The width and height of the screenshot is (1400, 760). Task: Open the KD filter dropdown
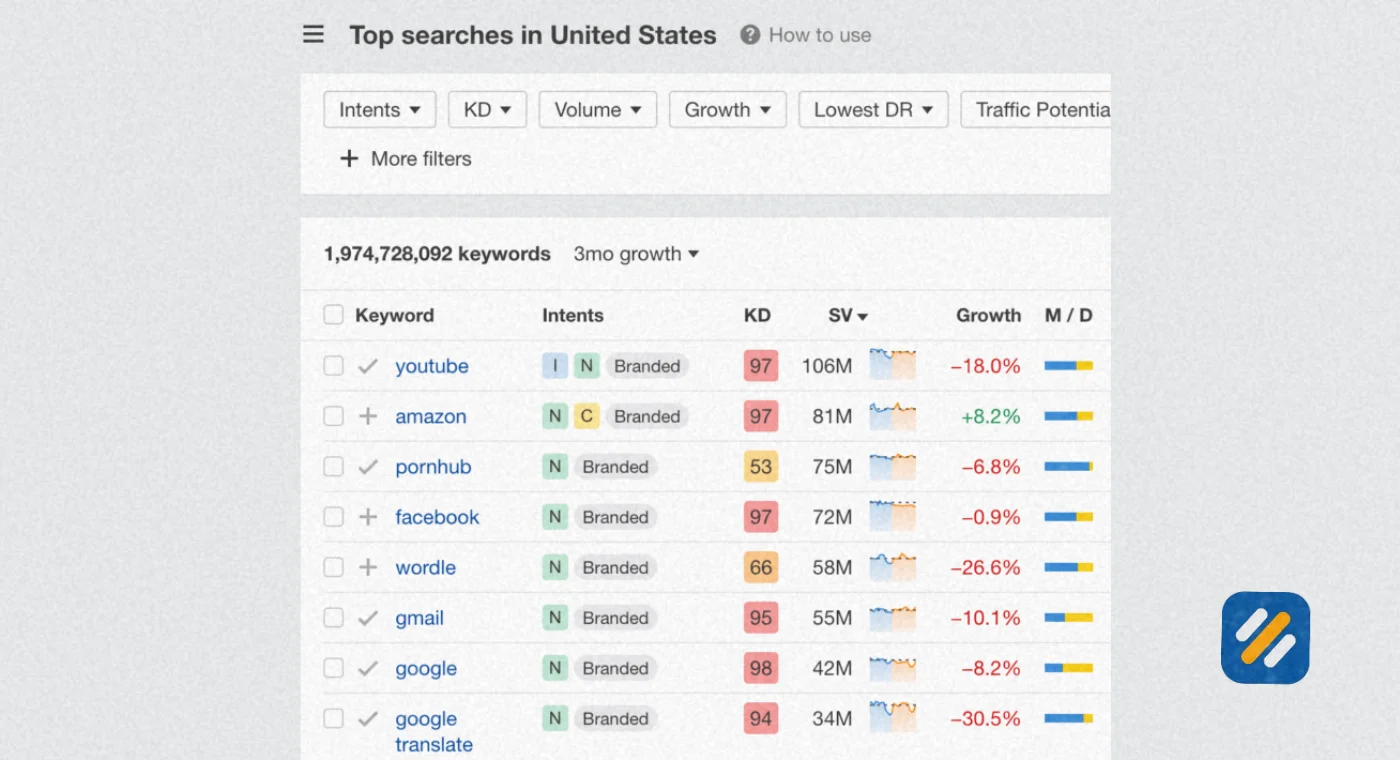487,110
